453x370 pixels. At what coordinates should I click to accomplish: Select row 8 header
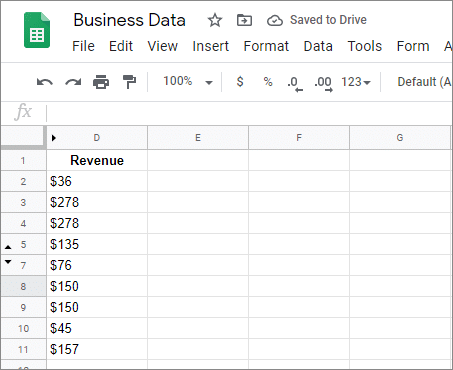(23, 286)
